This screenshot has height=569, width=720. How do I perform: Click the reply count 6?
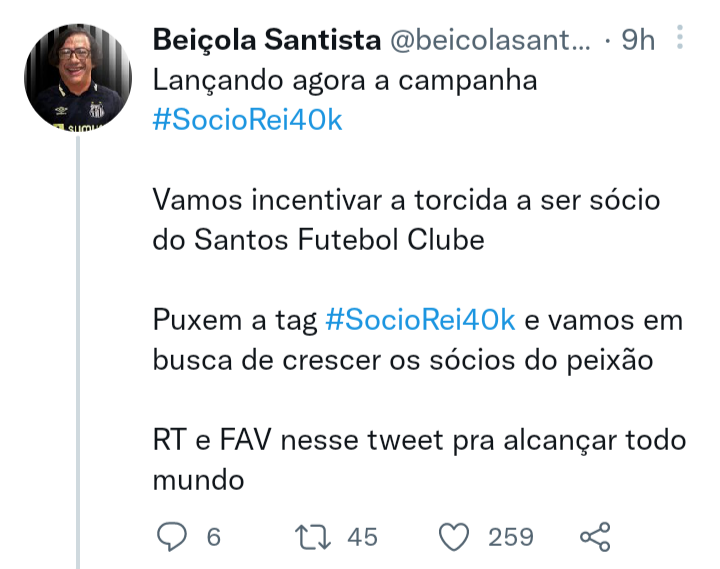tap(214, 537)
